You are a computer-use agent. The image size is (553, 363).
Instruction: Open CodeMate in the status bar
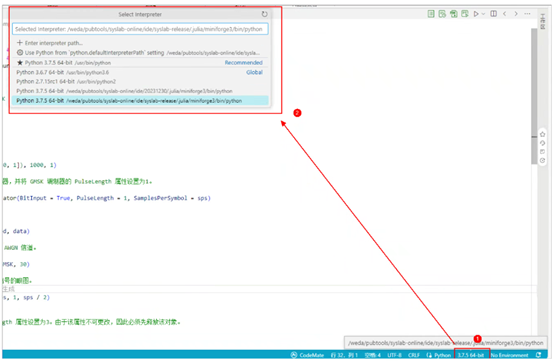coord(307,355)
